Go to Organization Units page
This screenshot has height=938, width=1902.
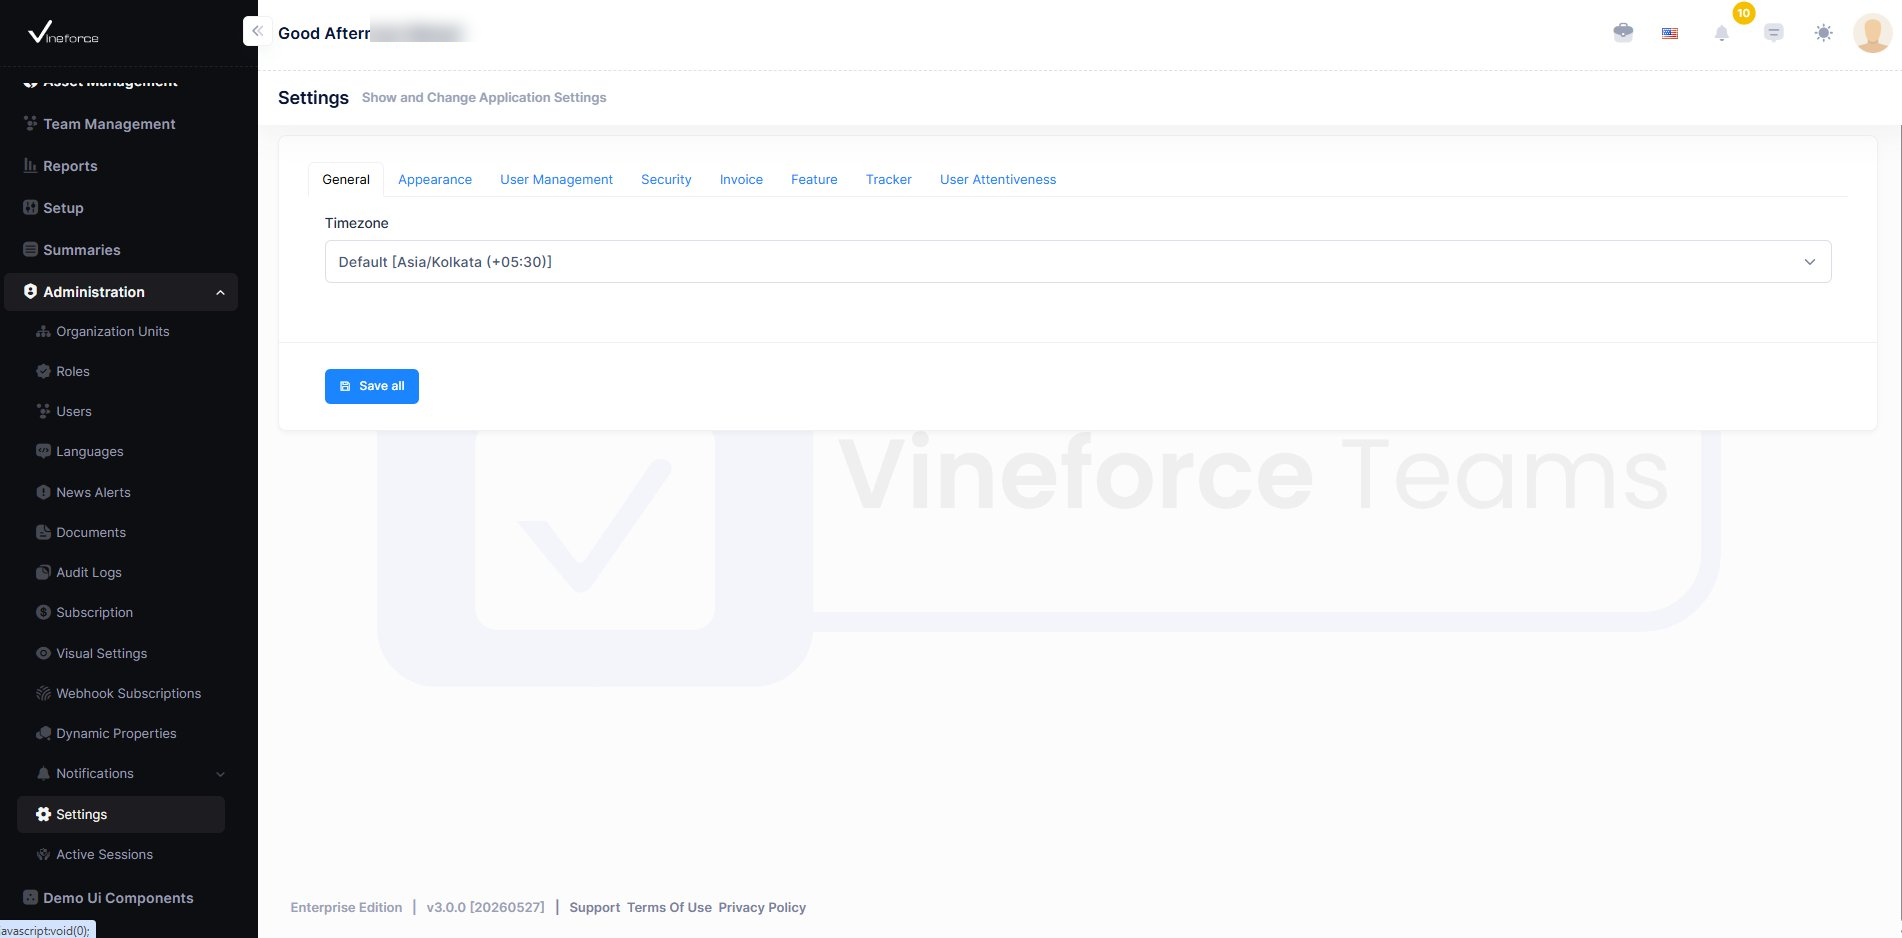[113, 332]
